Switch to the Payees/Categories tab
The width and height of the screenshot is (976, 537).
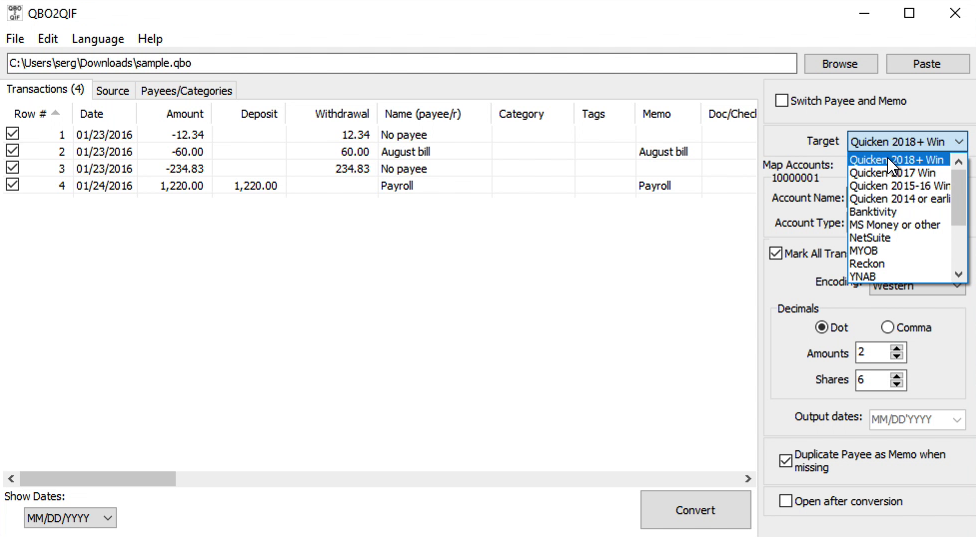click(x=186, y=91)
